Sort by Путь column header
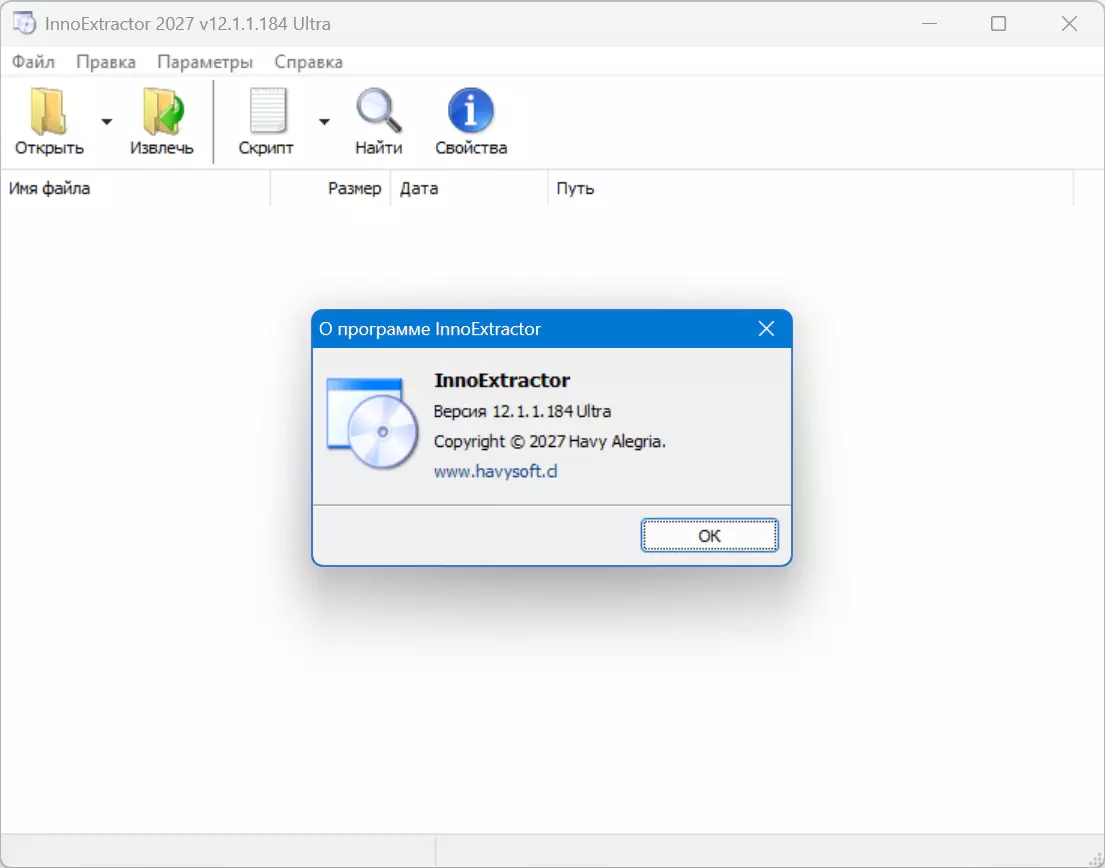Screen dimensions: 1105x868 coord(810,188)
